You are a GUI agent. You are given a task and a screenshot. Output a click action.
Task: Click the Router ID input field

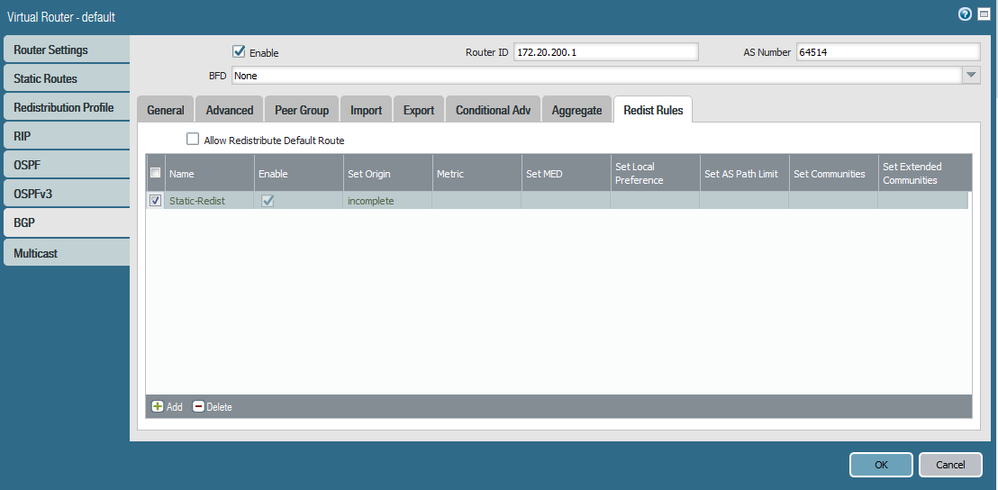pos(606,52)
